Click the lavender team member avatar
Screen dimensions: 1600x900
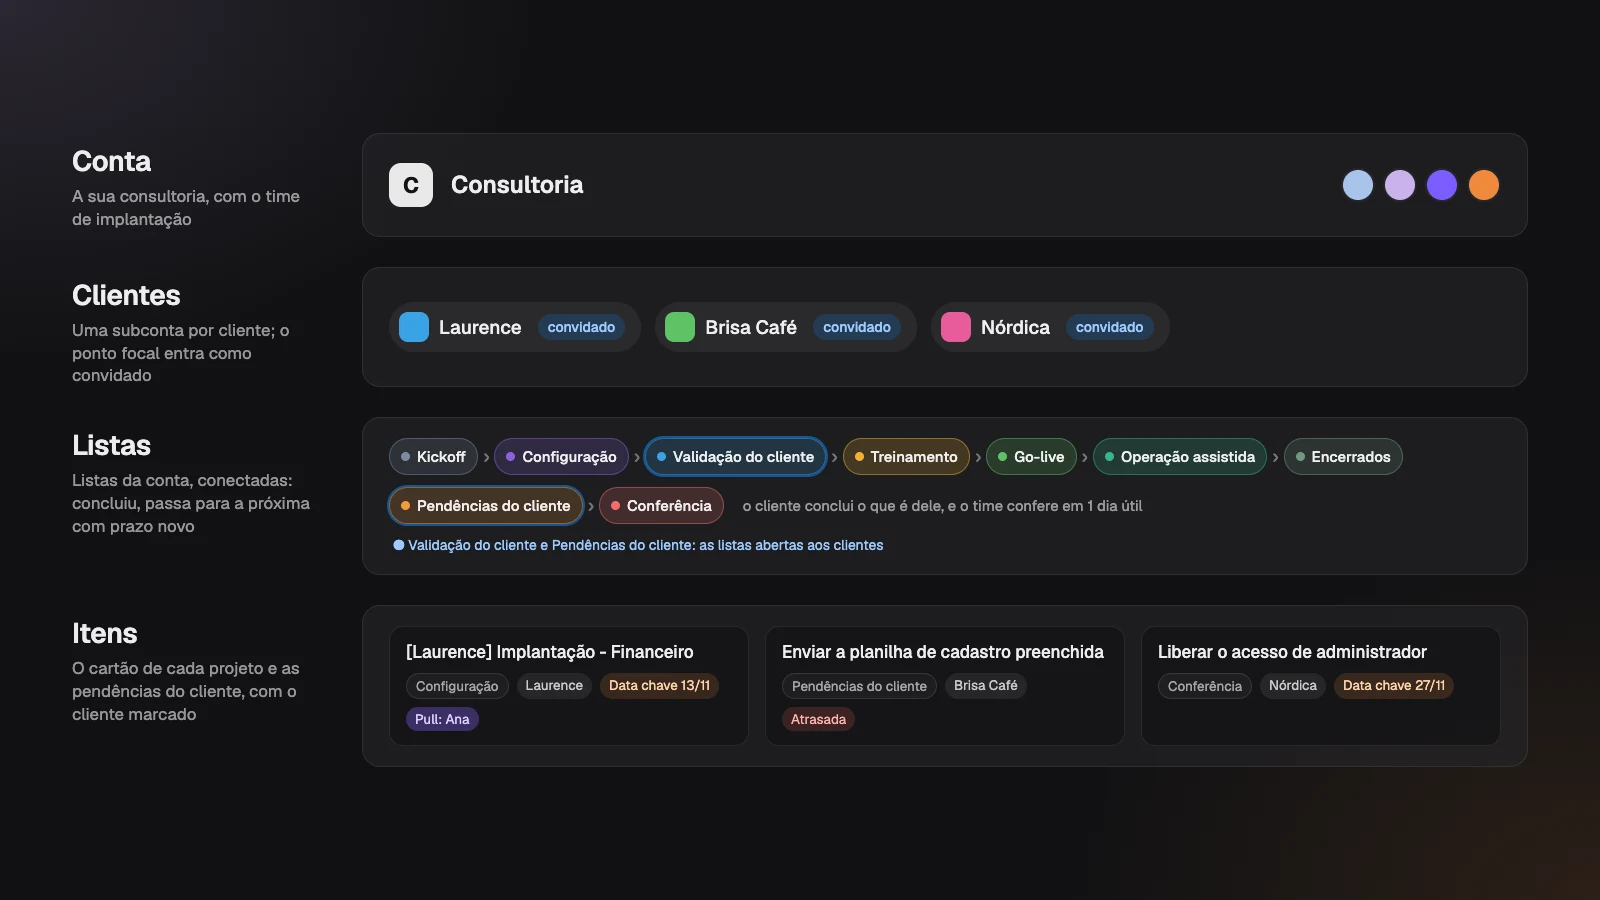1399,185
